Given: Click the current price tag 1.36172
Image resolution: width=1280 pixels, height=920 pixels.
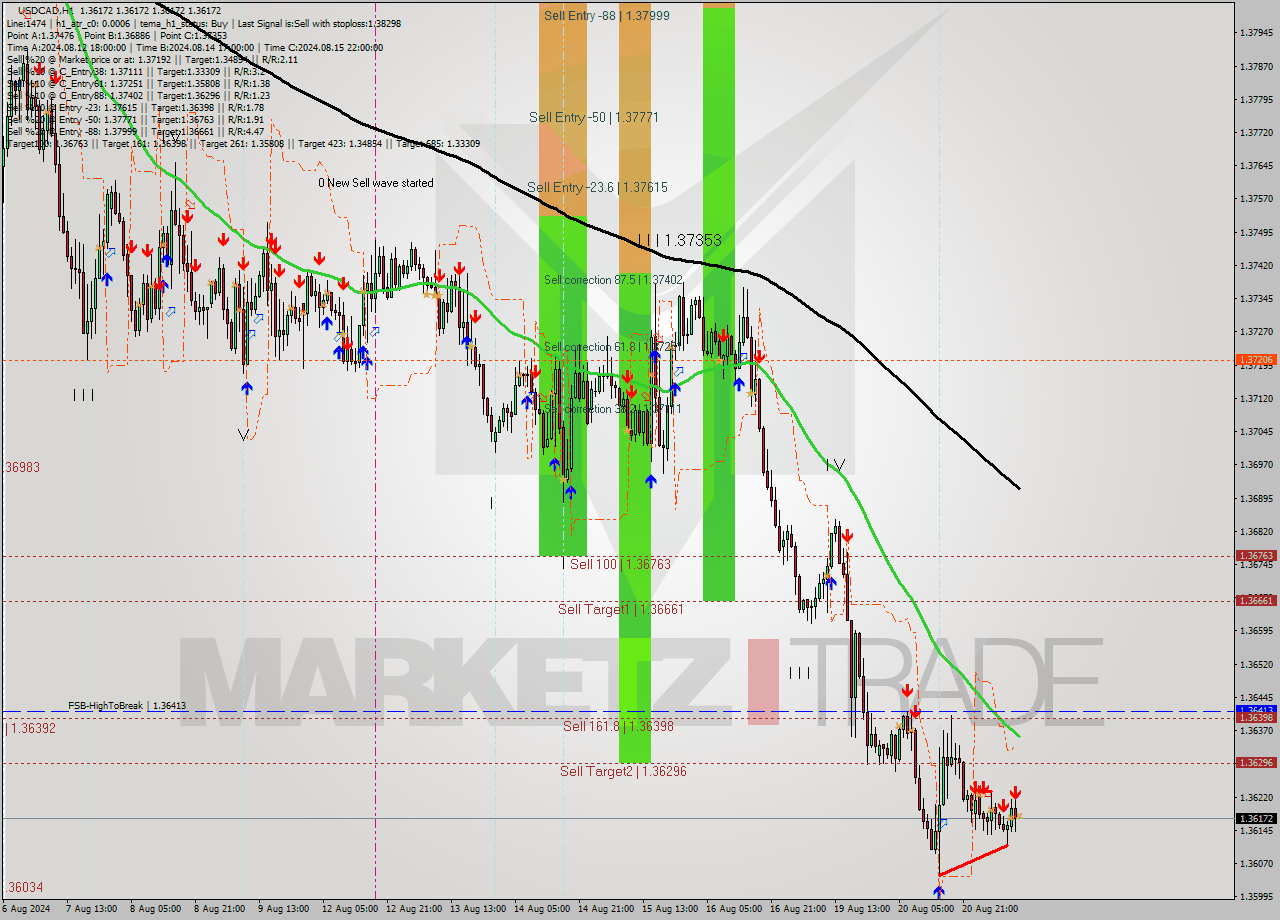Looking at the screenshot, I should click(x=1255, y=818).
